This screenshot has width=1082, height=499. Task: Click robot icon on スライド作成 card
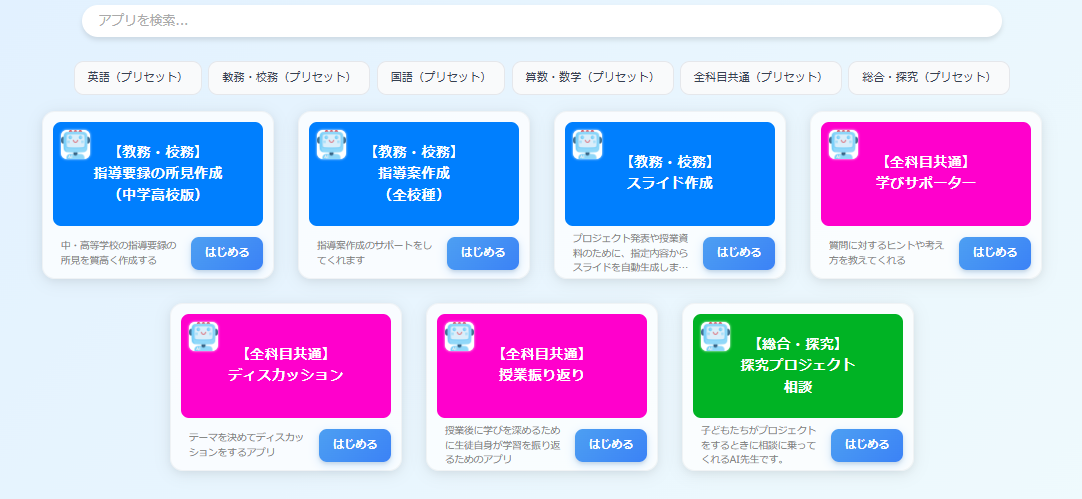coord(587,145)
